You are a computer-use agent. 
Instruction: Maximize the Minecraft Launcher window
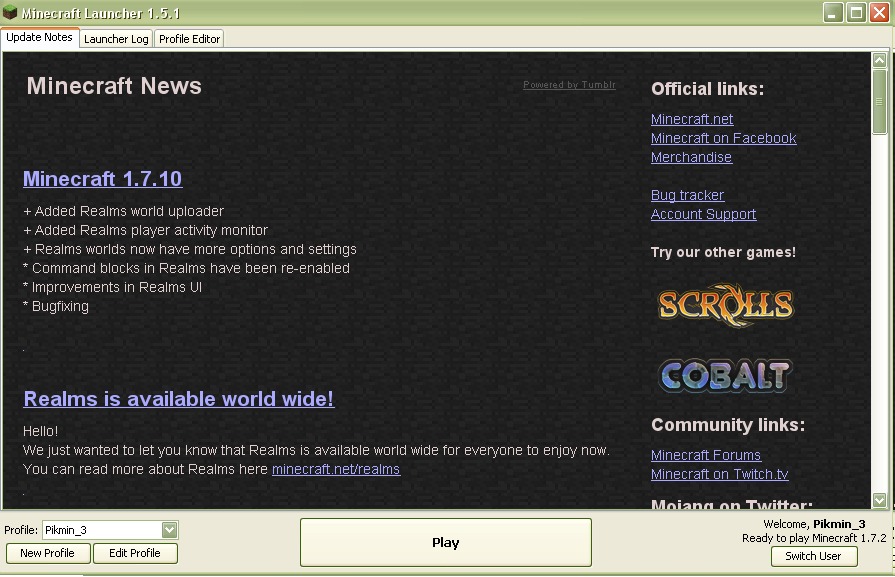tap(856, 12)
